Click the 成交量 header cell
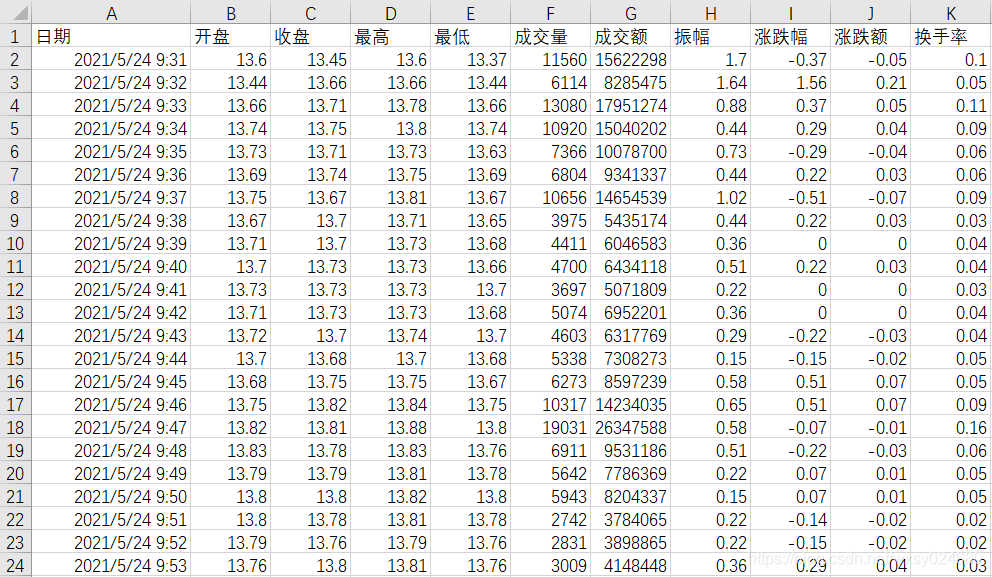992x577 pixels. click(x=550, y=37)
